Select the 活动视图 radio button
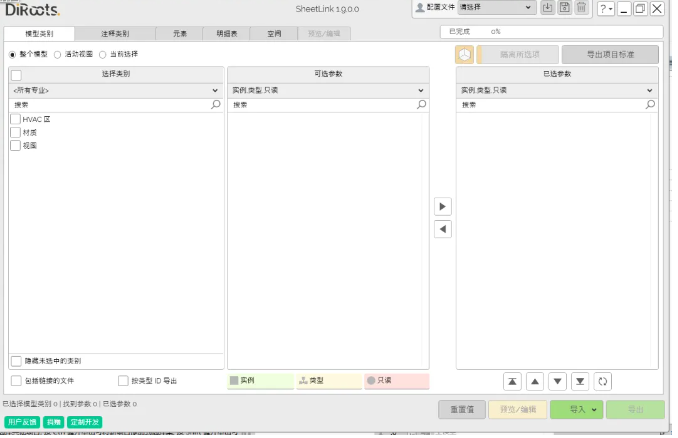 coord(57,54)
